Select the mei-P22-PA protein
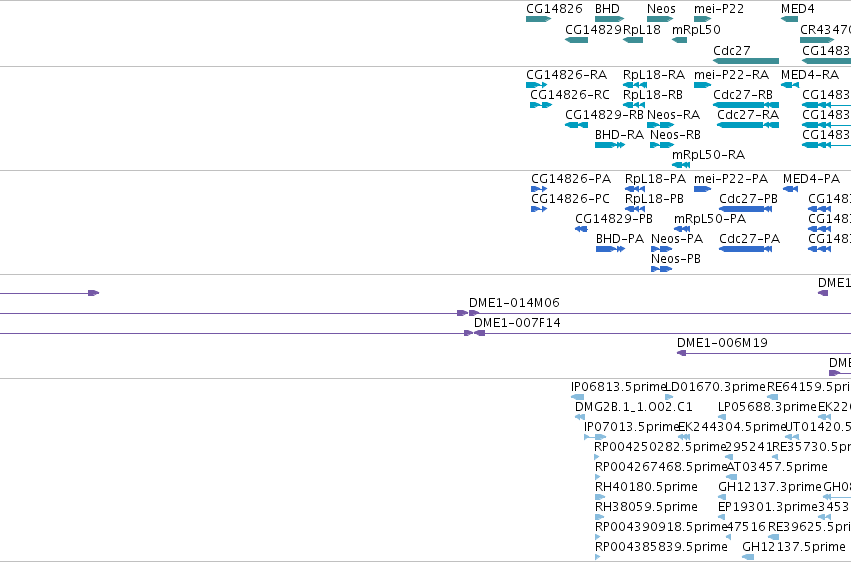Screen dimensions: 851x562 pos(702,189)
